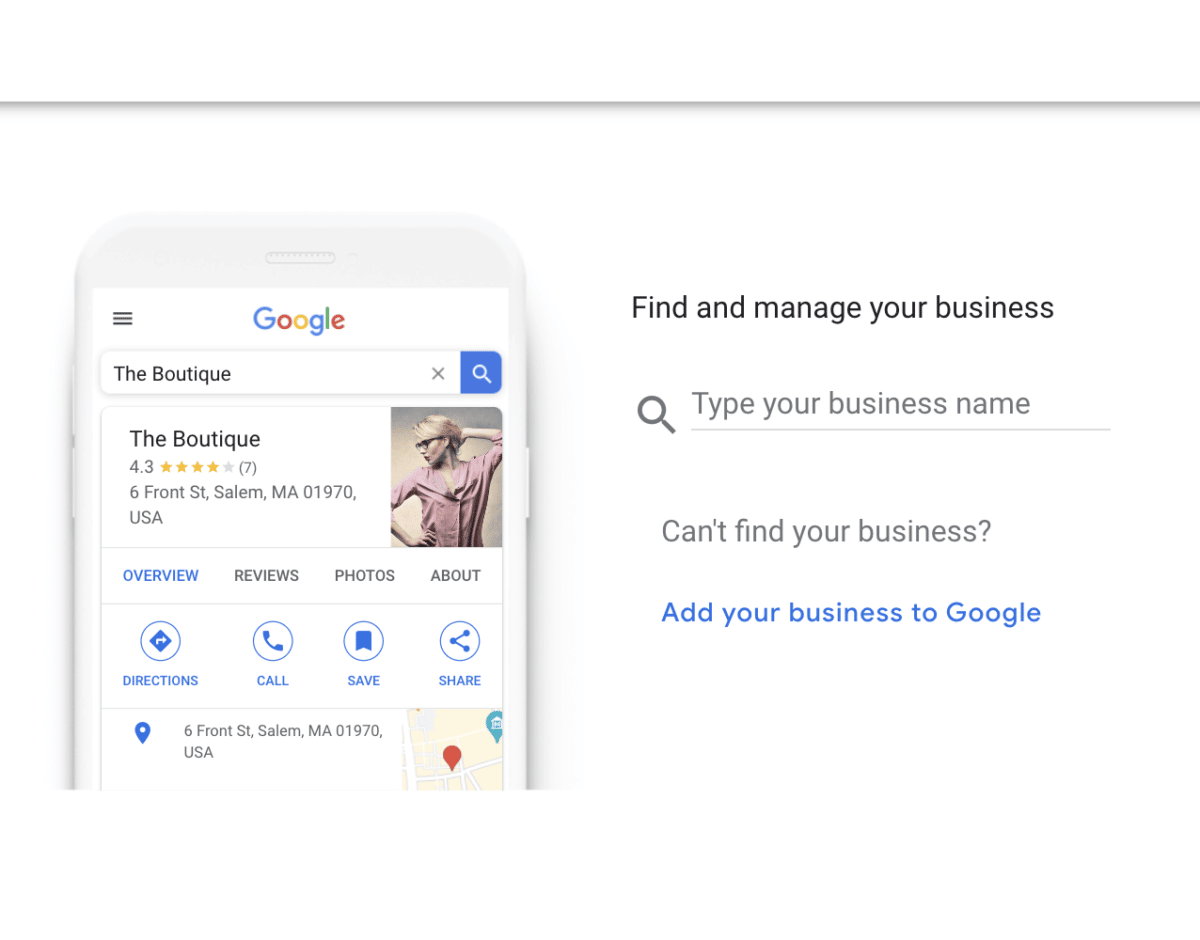This screenshot has height=940, width=1200.
Task: Click the SHARE label
Action: 460,681
